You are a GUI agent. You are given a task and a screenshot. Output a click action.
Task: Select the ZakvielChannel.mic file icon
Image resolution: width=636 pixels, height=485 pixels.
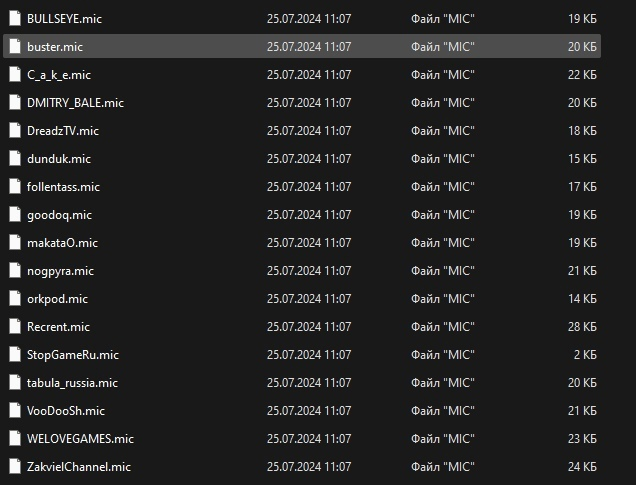coord(15,466)
